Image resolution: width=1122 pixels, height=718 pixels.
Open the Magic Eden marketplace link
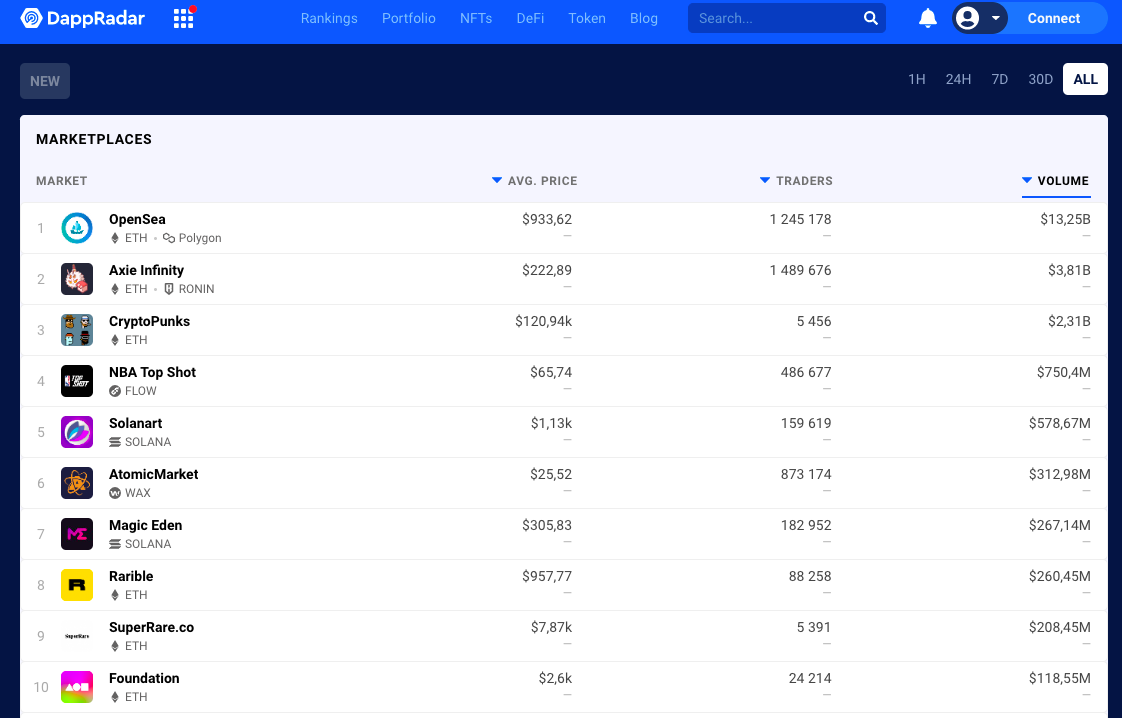click(146, 525)
